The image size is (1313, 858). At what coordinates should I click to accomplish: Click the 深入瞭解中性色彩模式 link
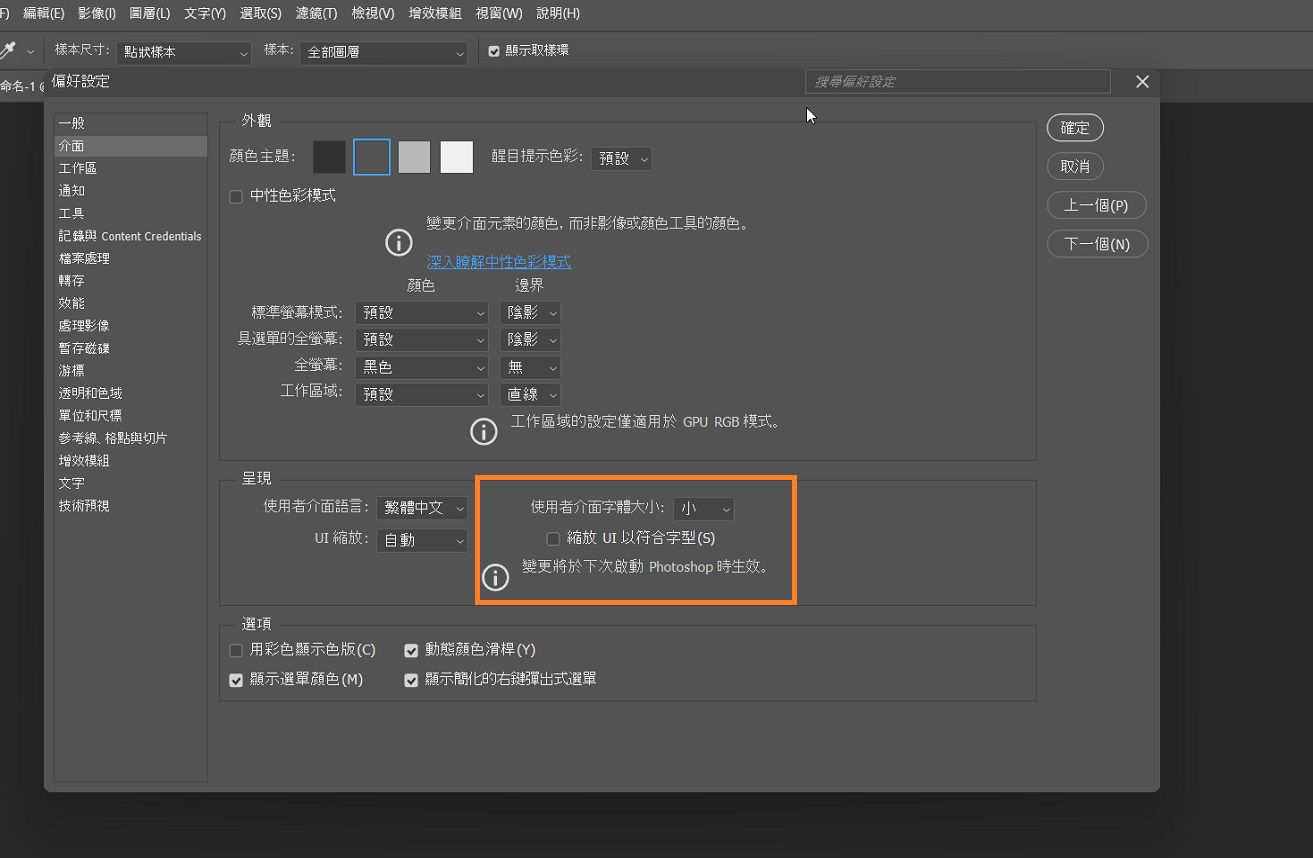tap(499, 261)
